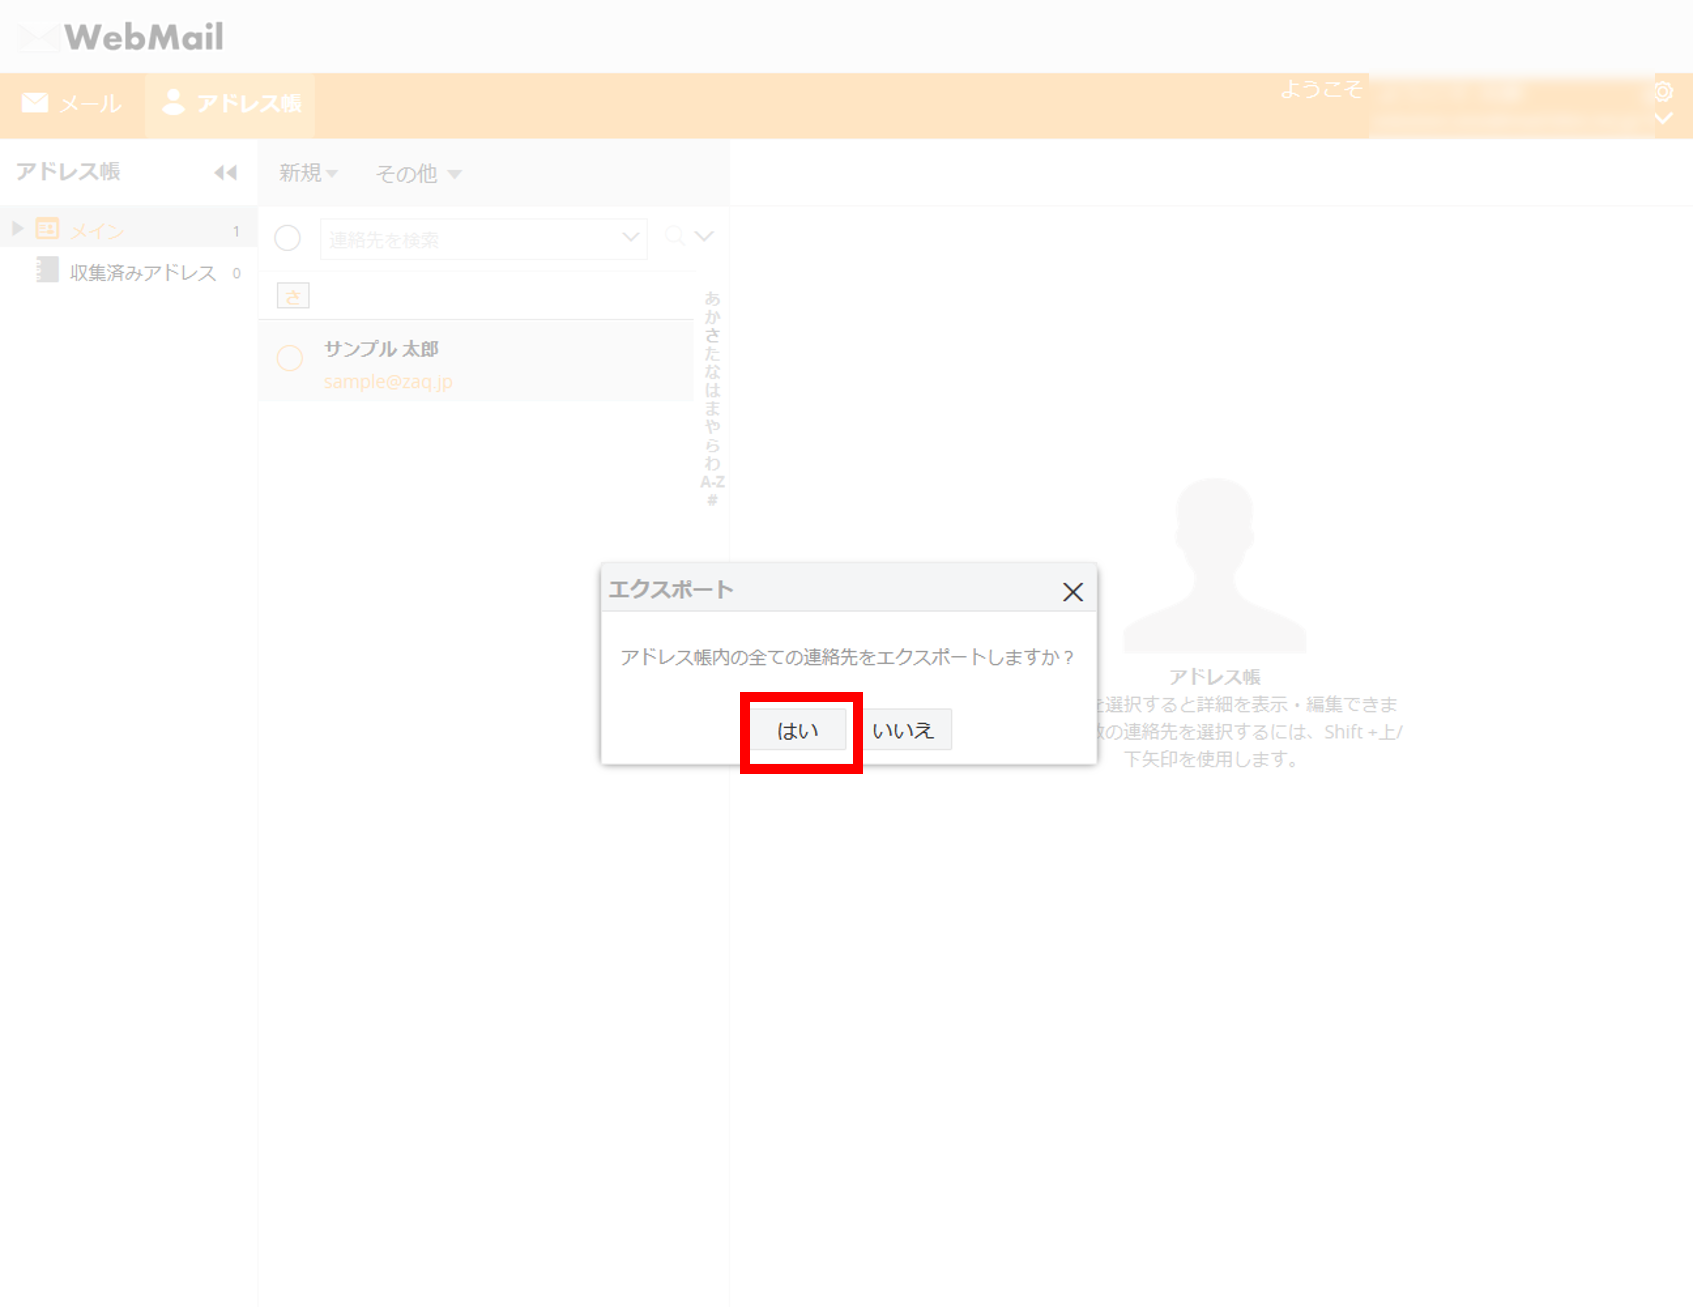This screenshot has width=1693, height=1307.
Task: Open the search field dropdown arrow
Action: point(630,238)
